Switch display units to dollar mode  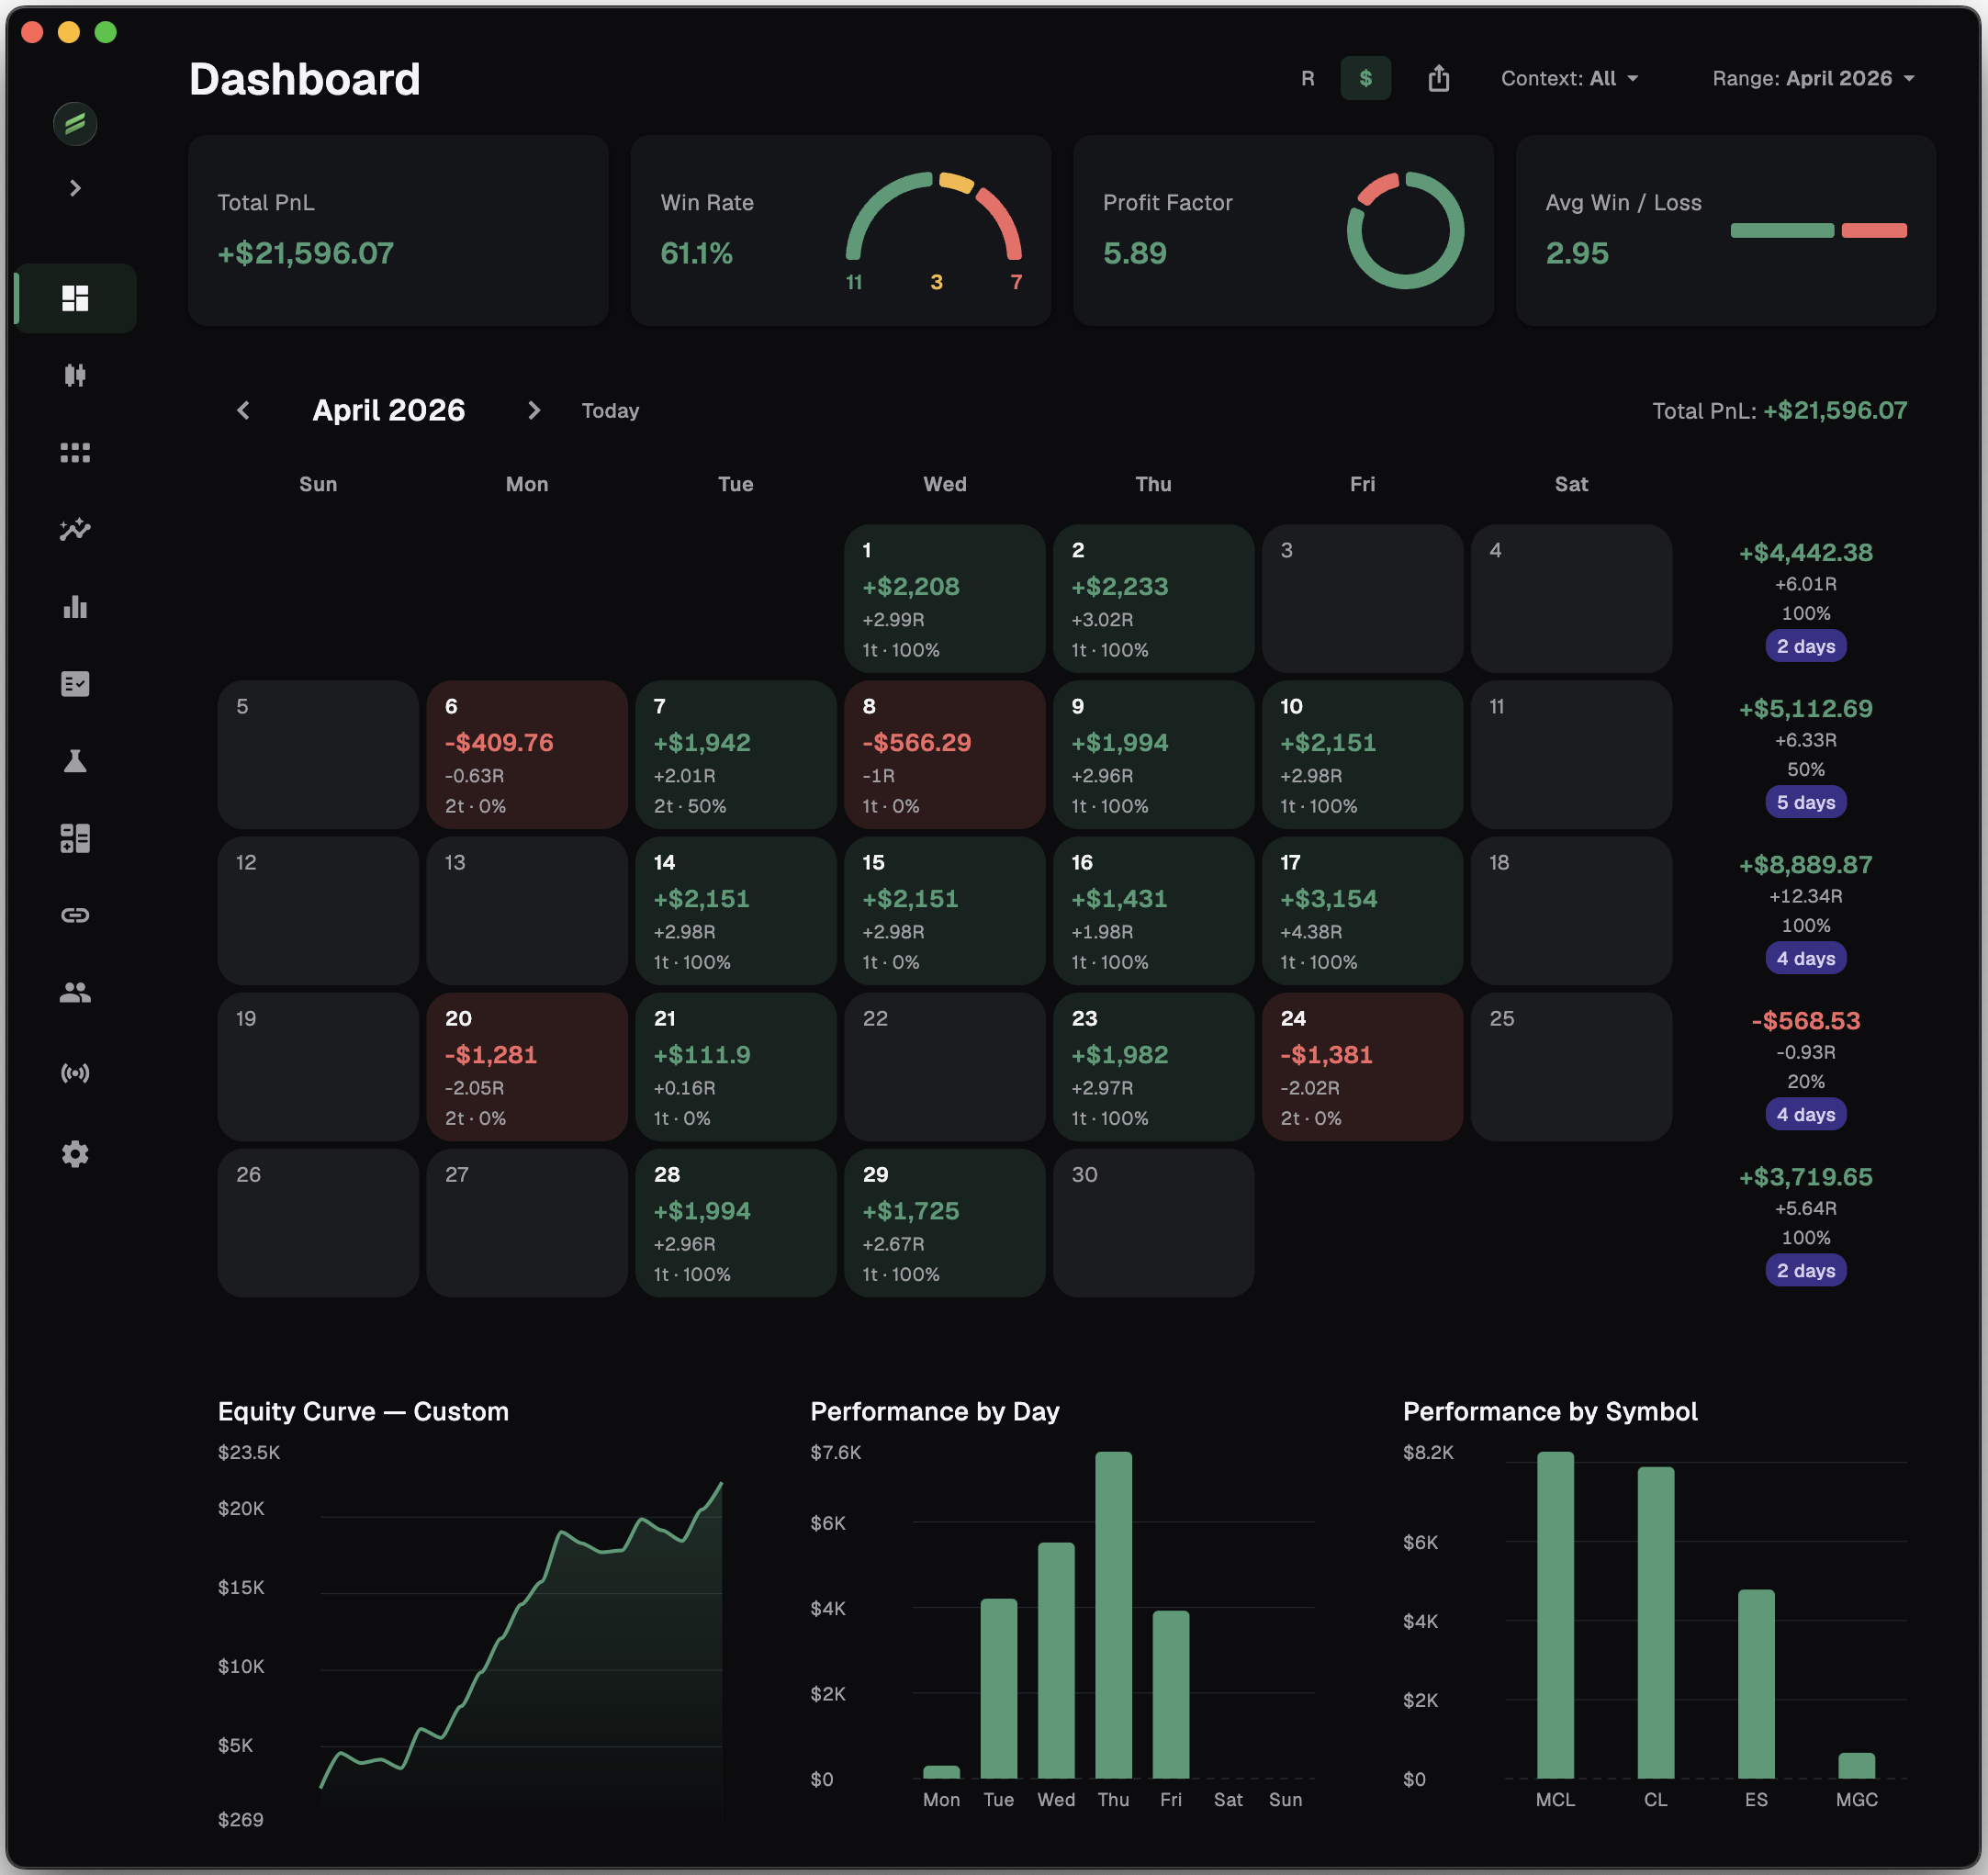pyautogui.click(x=1365, y=78)
